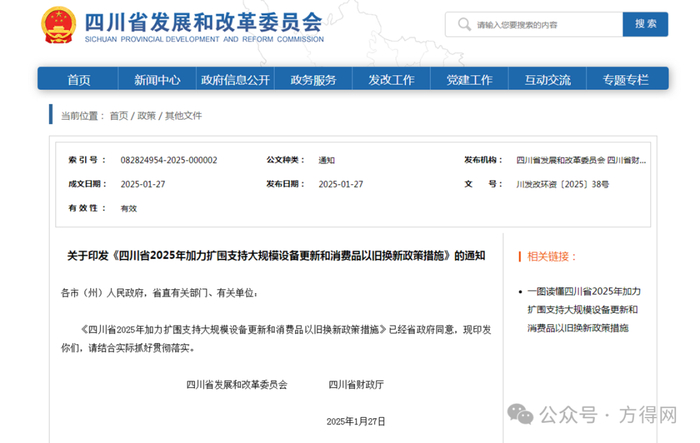Click the salutation line 各市（州）人民政府
This screenshot has height=443, width=700.
click(159, 293)
